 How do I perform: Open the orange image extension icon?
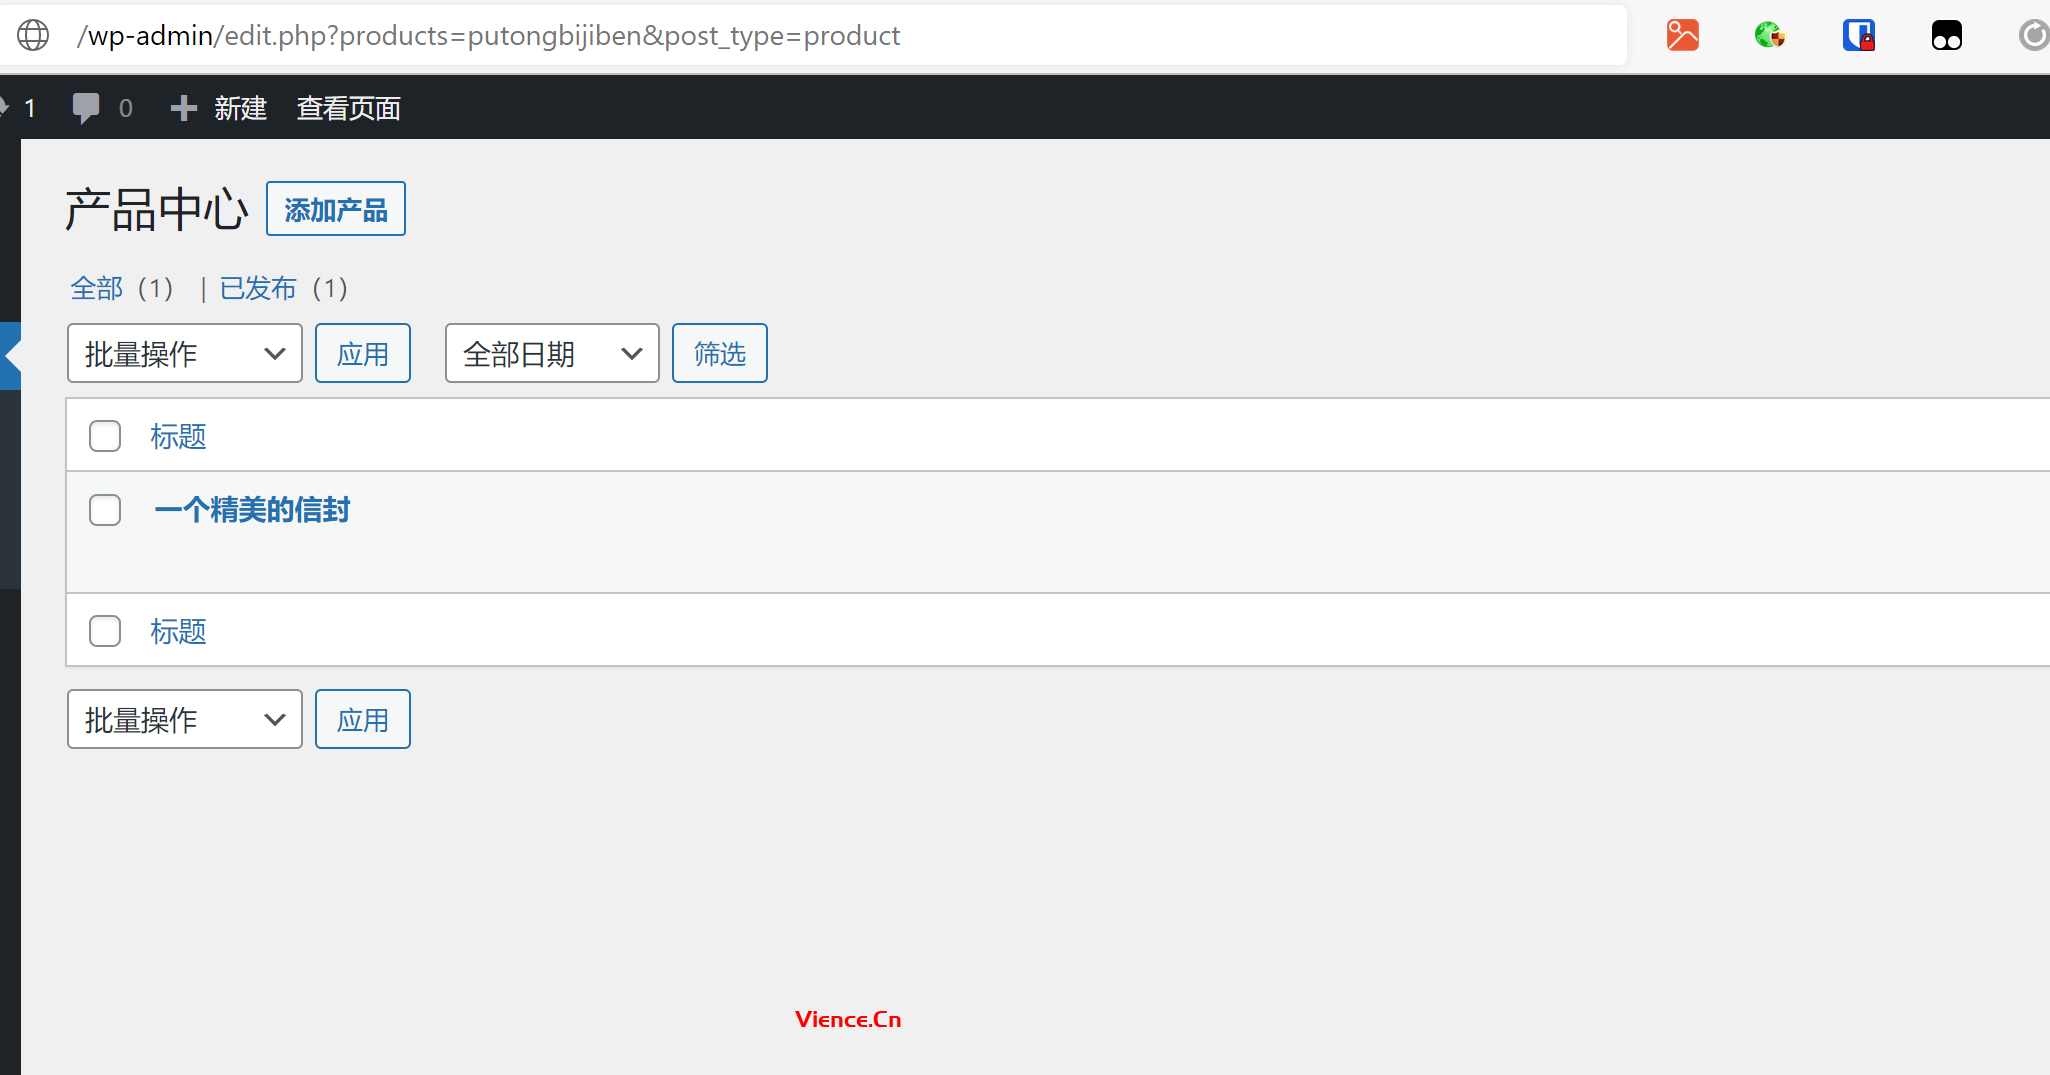[1682, 36]
